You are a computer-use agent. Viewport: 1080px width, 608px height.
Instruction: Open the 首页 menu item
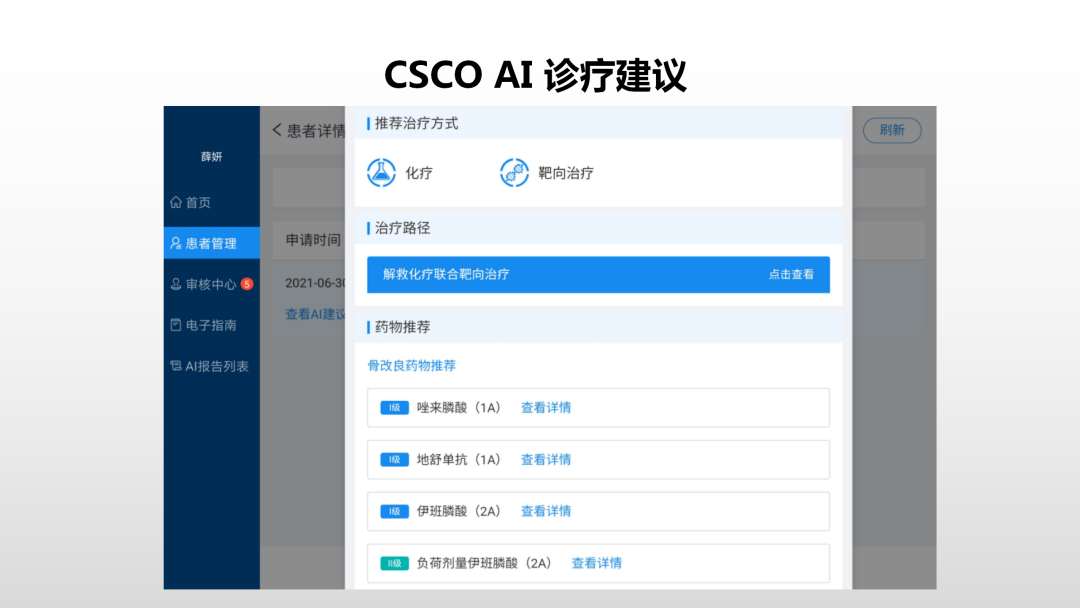click(198, 202)
